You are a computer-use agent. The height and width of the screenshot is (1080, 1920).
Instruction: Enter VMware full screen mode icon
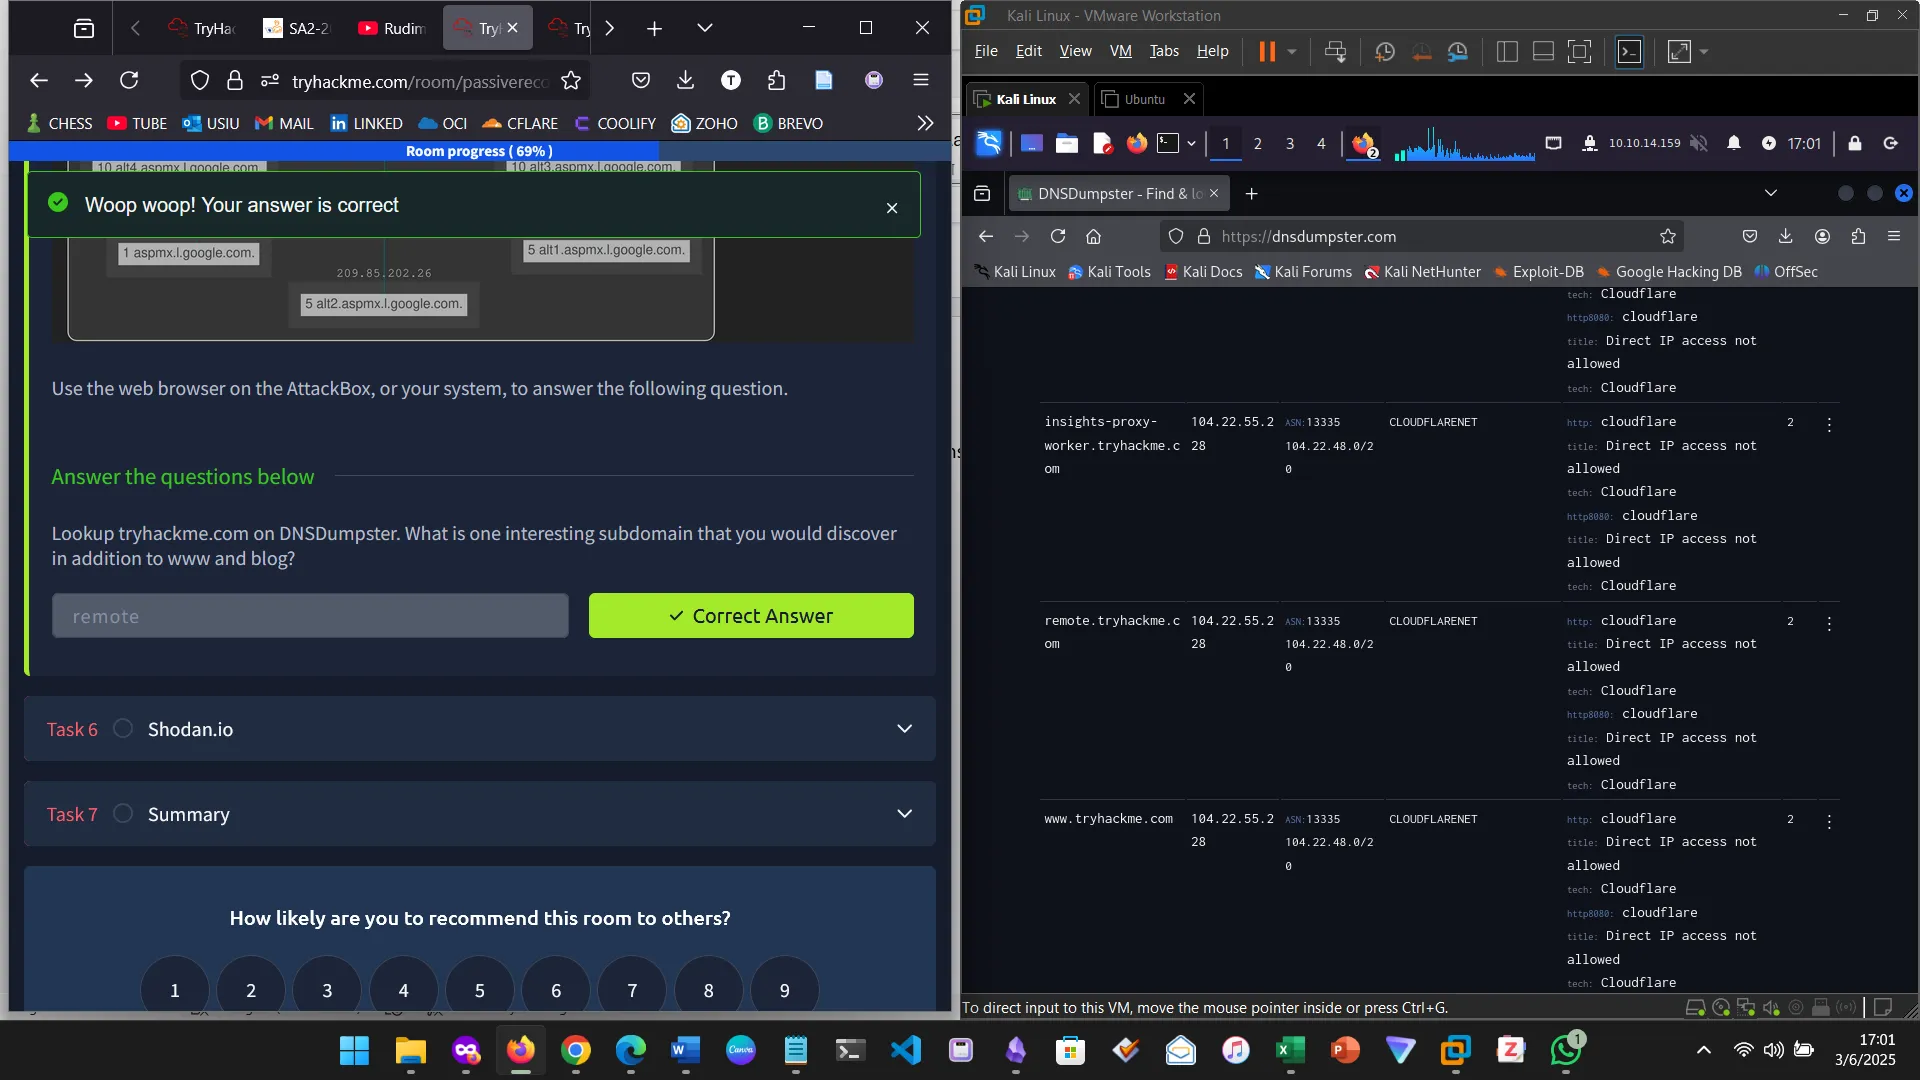tap(1579, 52)
